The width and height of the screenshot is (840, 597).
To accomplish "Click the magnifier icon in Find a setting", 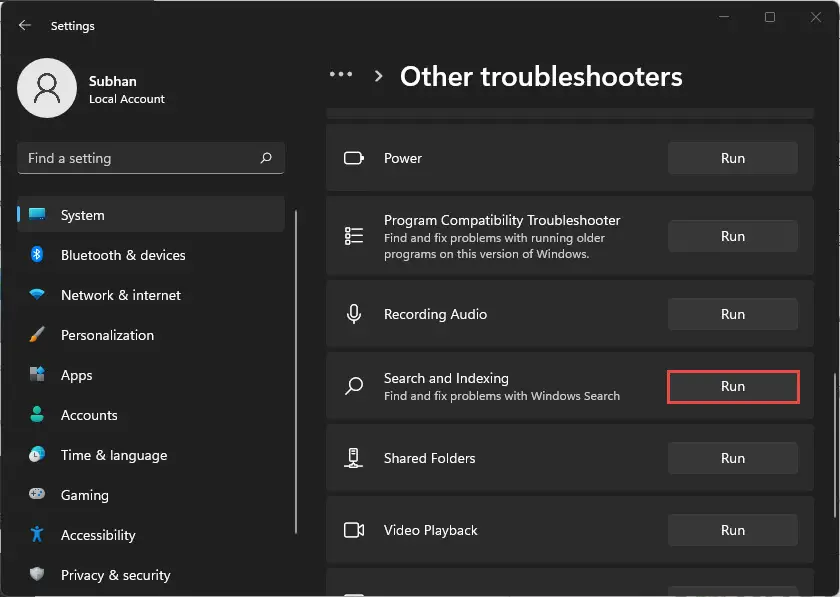I will click(x=266, y=158).
